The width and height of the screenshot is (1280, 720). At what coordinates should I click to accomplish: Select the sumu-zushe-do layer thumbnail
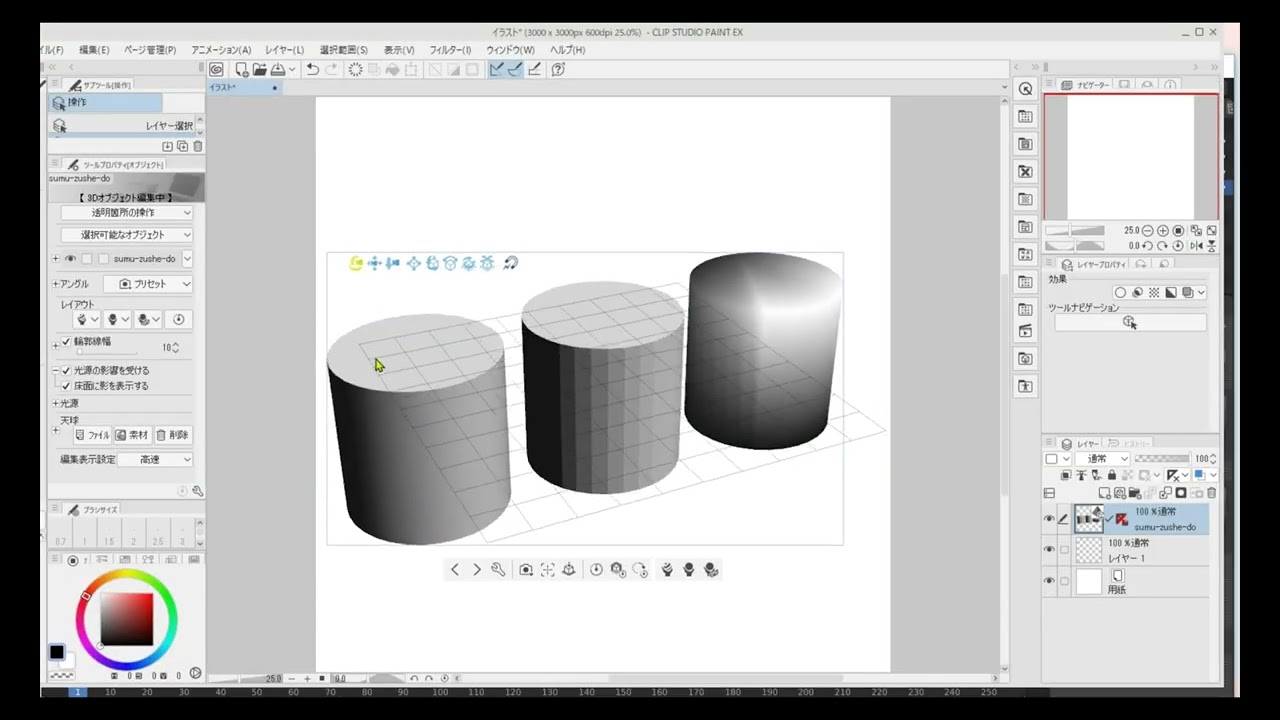click(1089, 519)
